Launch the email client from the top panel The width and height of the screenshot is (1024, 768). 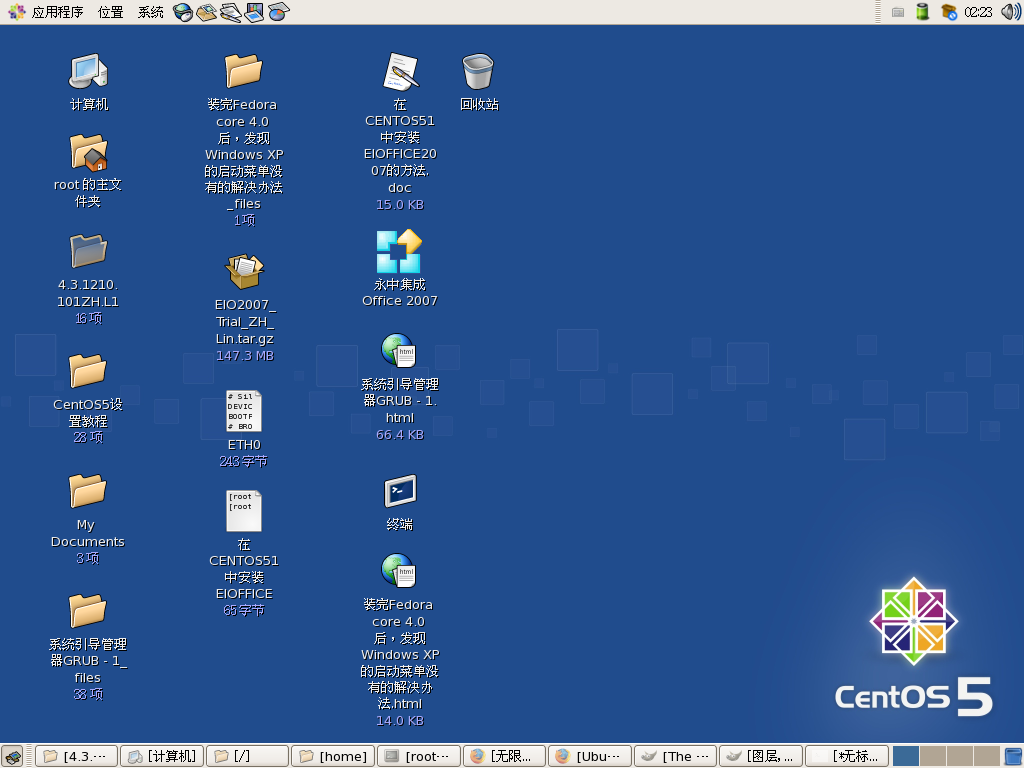coord(206,12)
